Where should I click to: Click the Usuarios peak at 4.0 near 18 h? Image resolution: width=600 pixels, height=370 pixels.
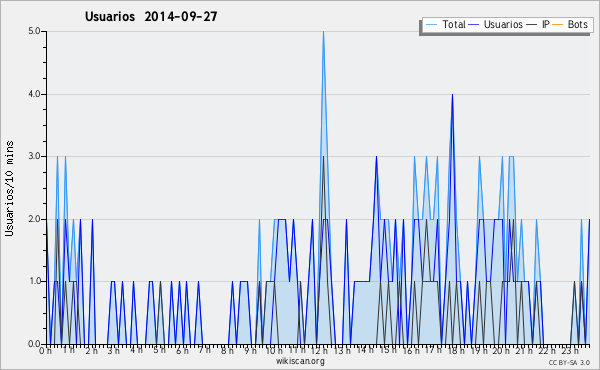(x=452, y=95)
